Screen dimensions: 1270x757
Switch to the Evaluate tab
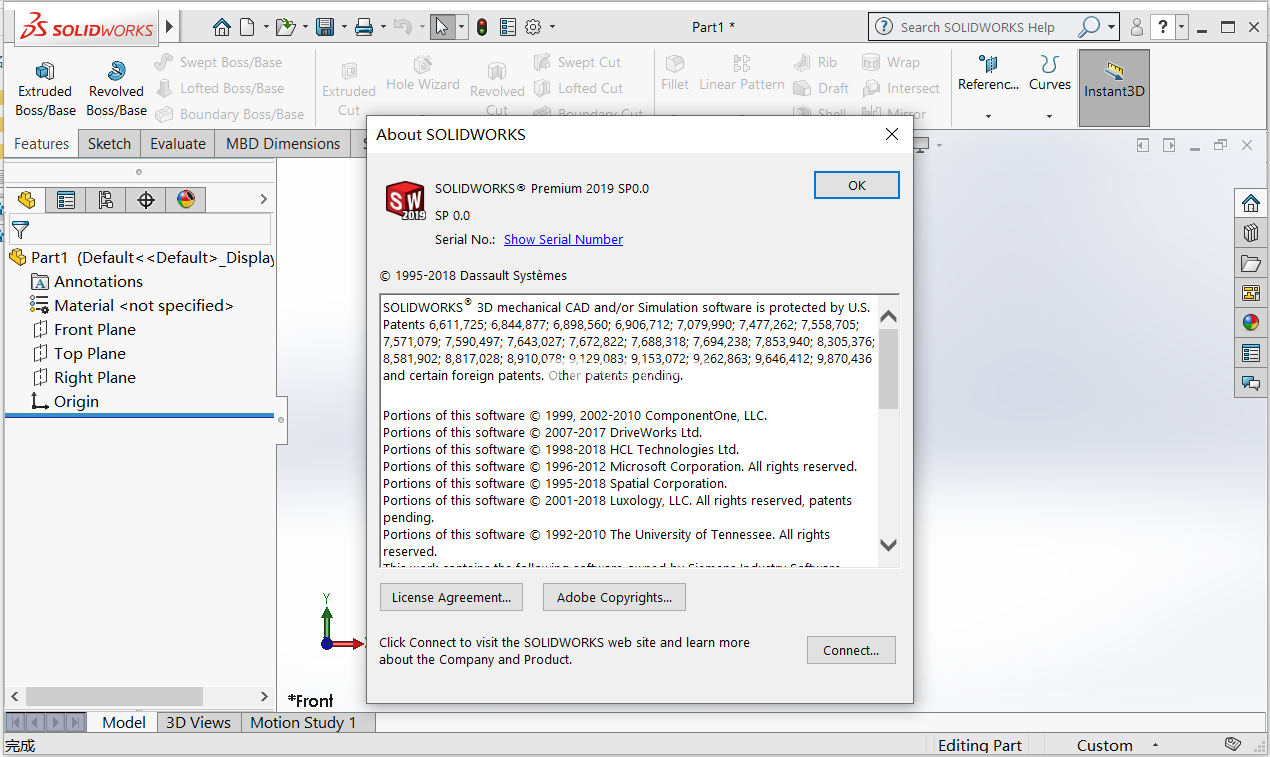coord(178,144)
